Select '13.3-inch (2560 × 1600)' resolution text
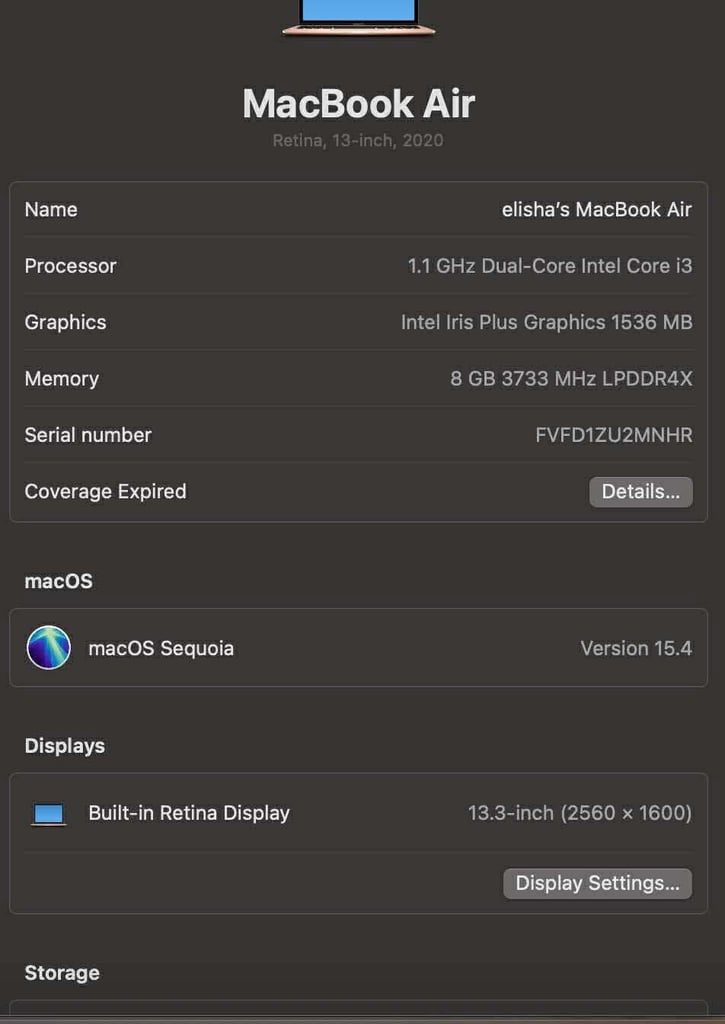Image resolution: width=725 pixels, height=1024 pixels. (x=580, y=813)
